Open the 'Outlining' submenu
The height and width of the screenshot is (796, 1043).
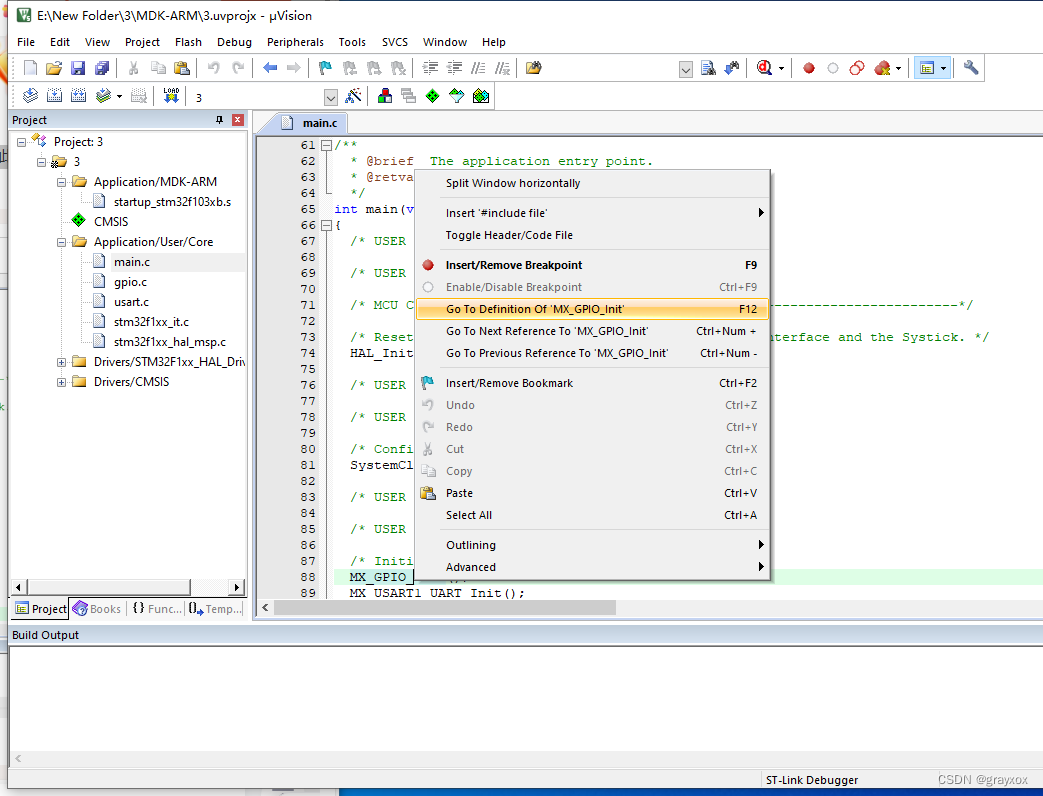pos(592,545)
